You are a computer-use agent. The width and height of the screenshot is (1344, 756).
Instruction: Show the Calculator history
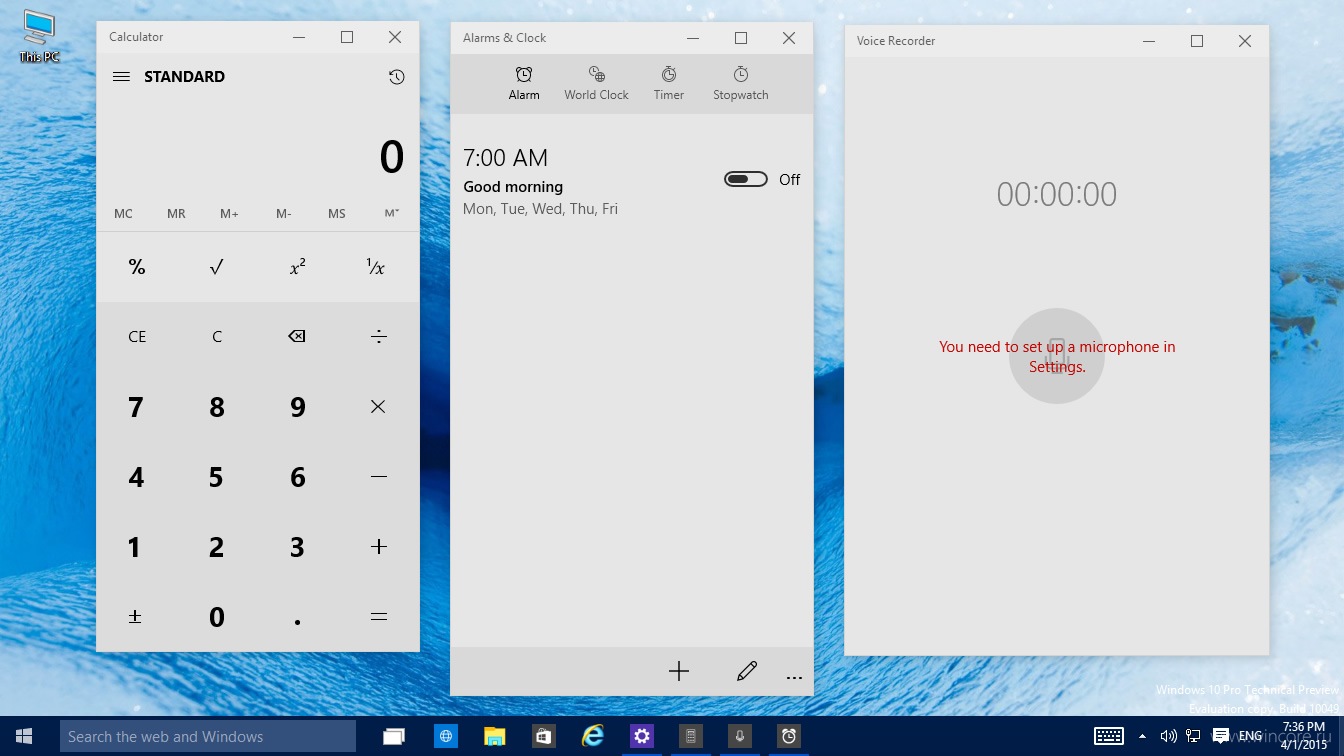click(x=397, y=77)
